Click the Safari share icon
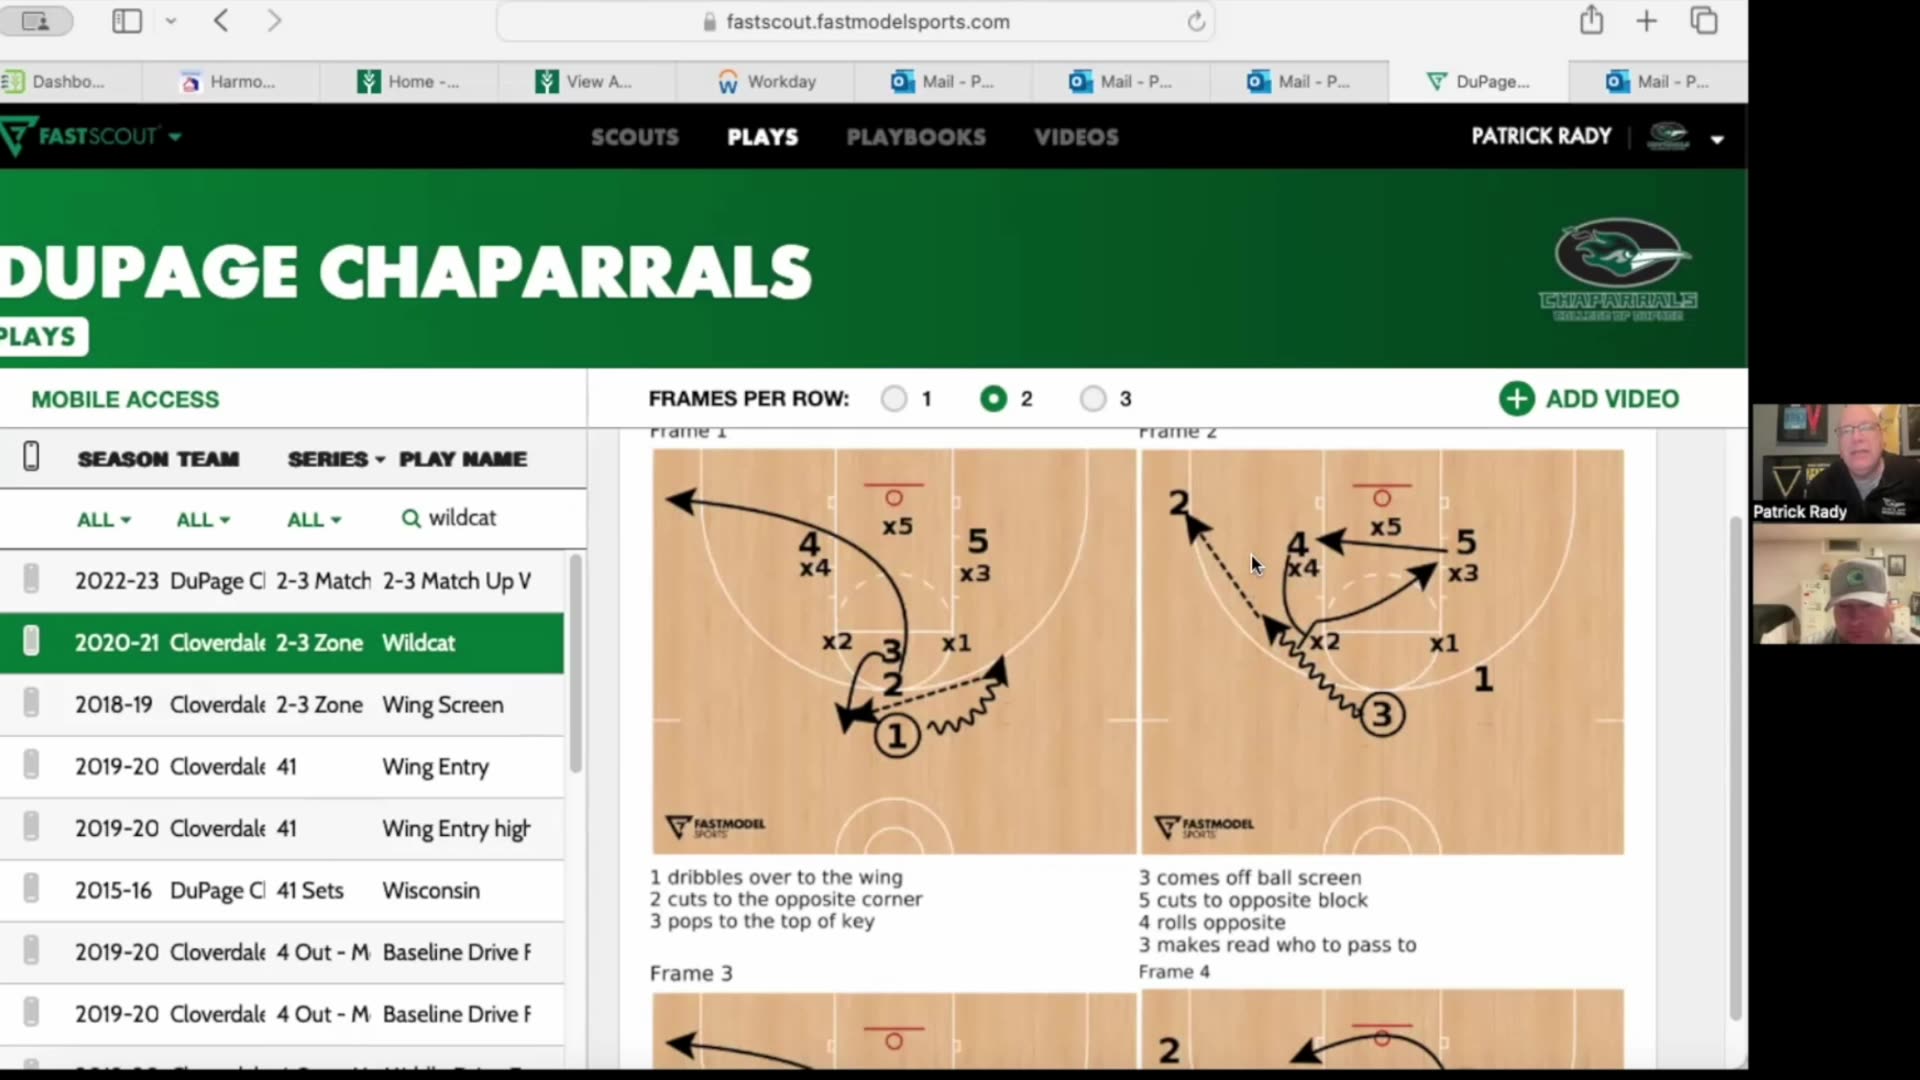 coord(1591,21)
